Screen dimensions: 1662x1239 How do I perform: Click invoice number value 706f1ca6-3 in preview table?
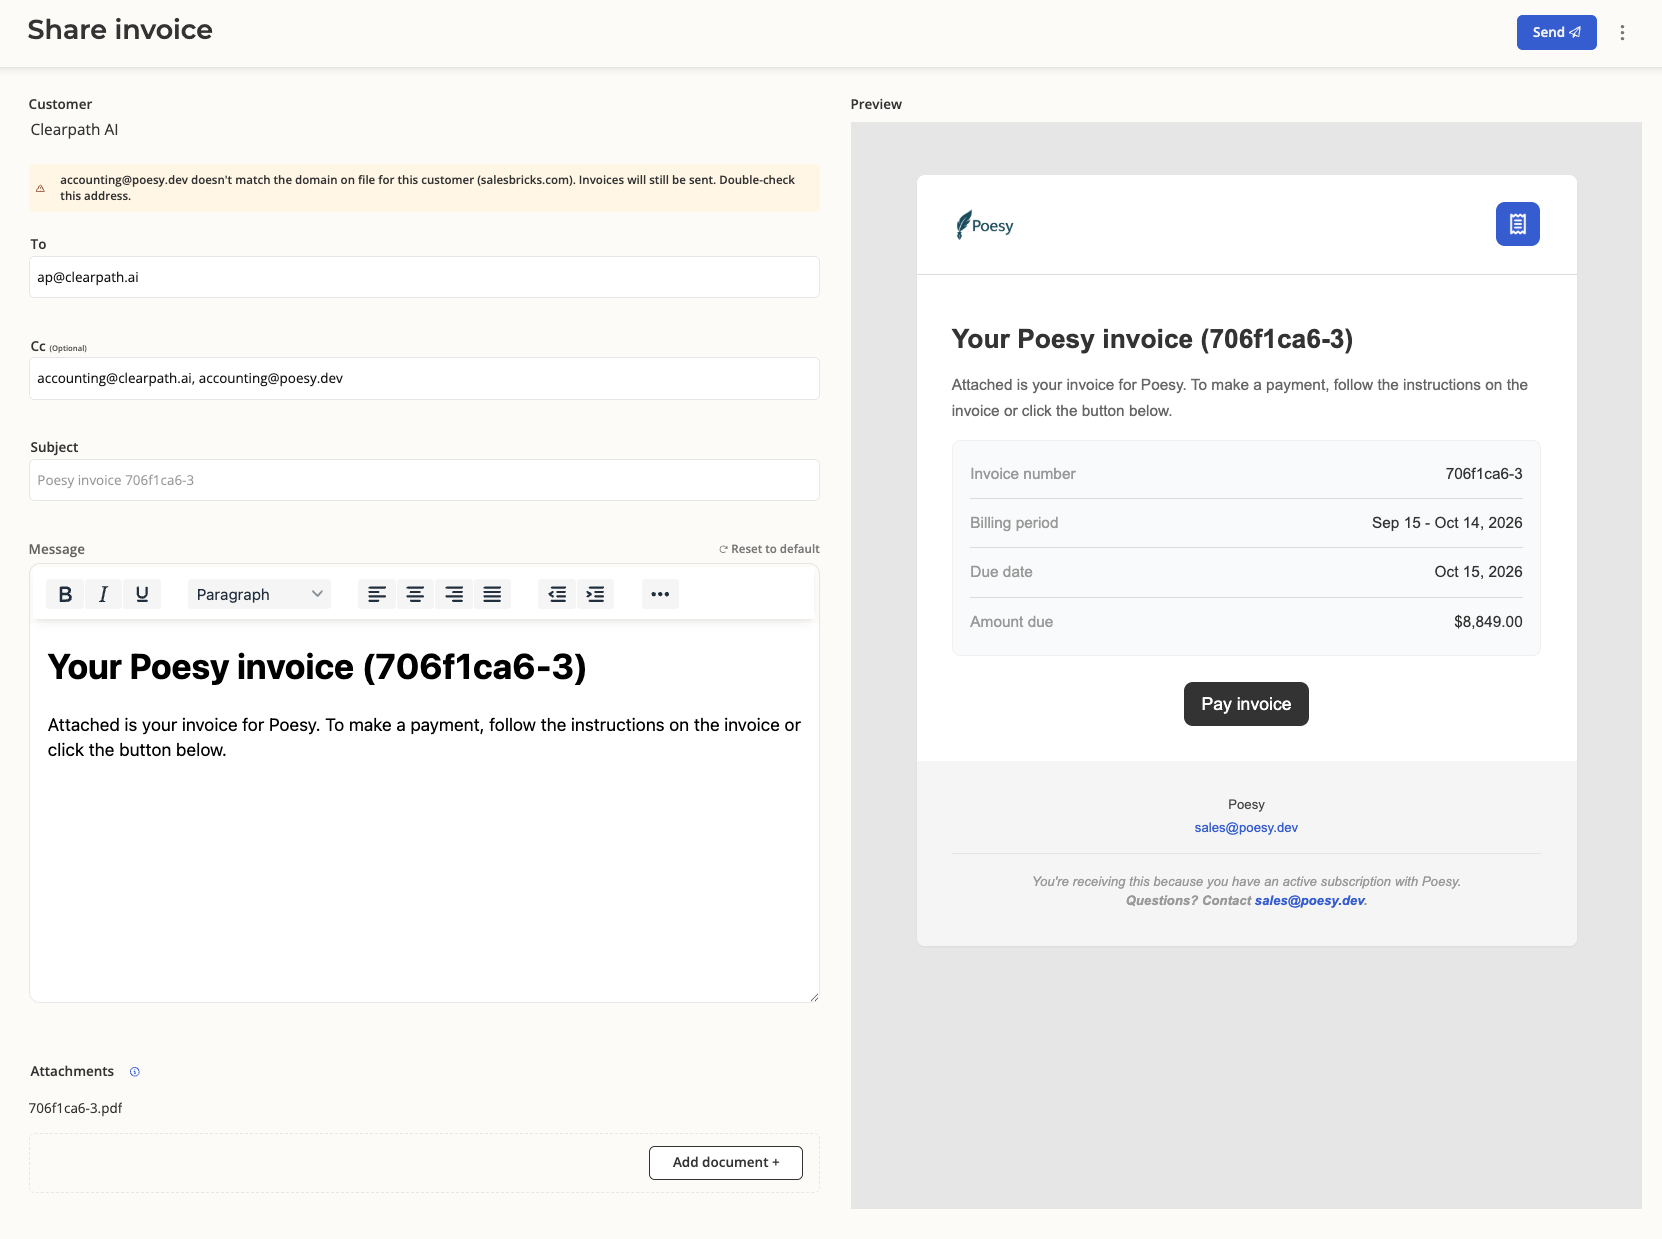(x=1484, y=474)
